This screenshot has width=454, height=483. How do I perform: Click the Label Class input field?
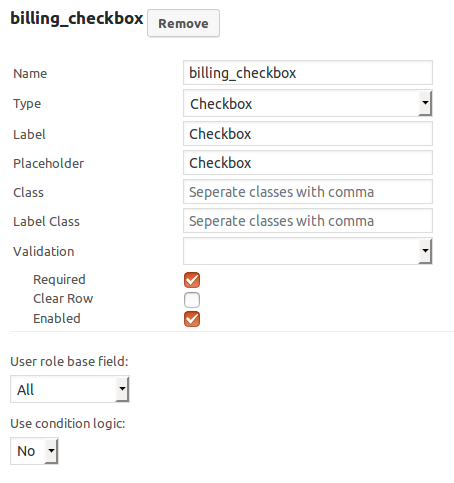click(x=308, y=221)
